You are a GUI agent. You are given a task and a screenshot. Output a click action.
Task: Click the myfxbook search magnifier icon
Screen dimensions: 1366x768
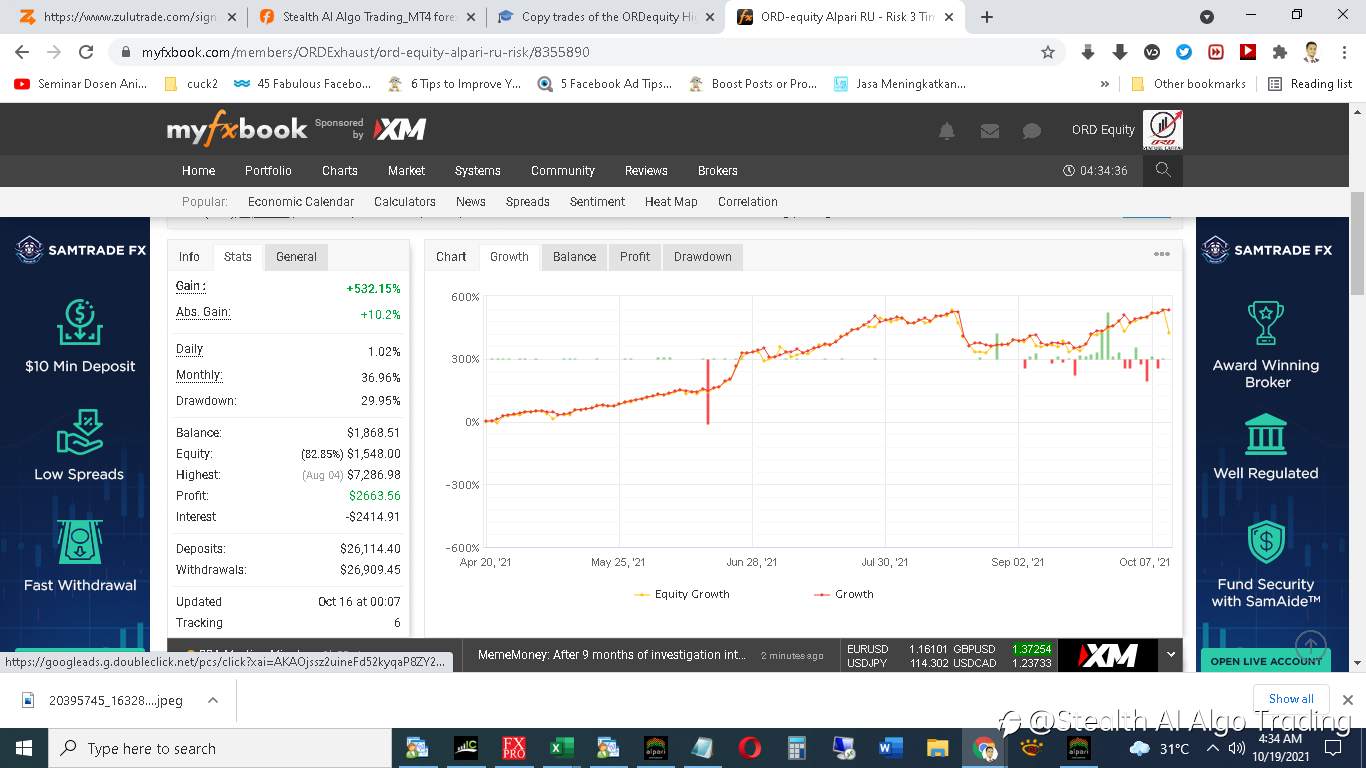pyautogui.click(x=1162, y=170)
